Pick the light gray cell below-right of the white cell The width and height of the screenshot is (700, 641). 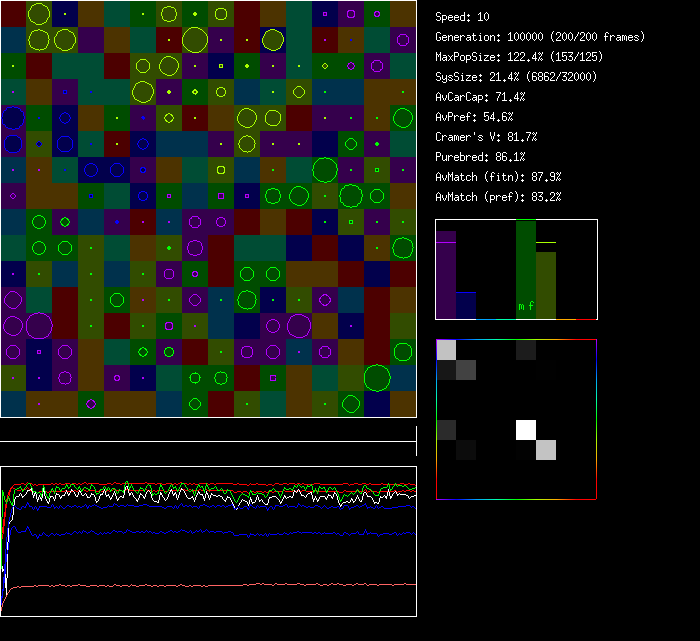[x=546, y=450]
